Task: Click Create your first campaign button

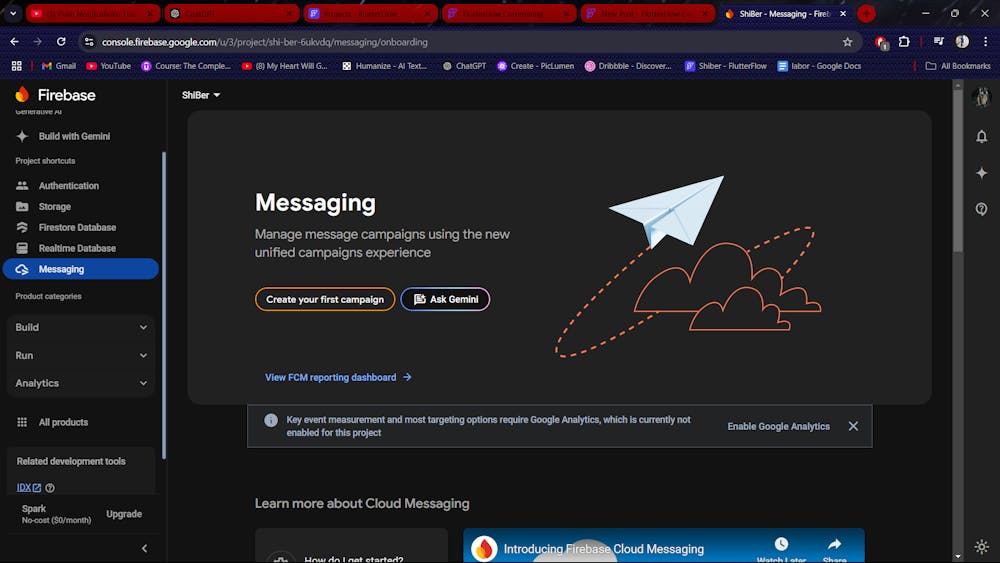Action: click(x=325, y=300)
